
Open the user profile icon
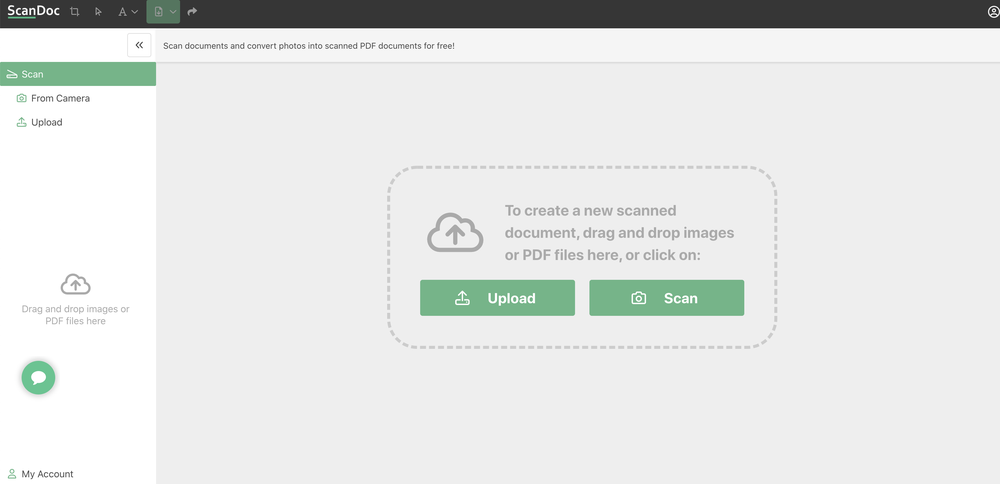point(992,11)
